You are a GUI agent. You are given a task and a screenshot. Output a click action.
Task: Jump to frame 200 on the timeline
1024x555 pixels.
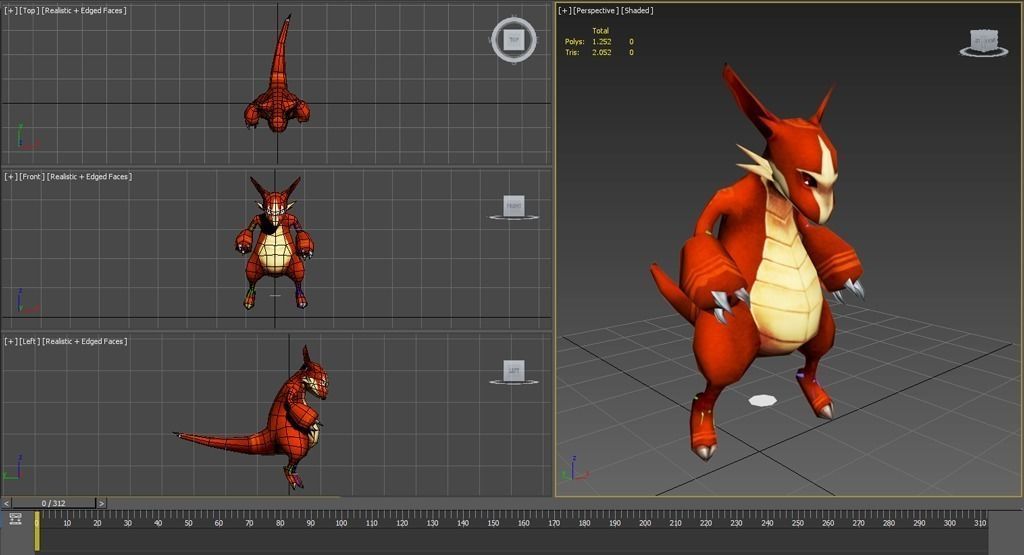(x=645, y=522)
